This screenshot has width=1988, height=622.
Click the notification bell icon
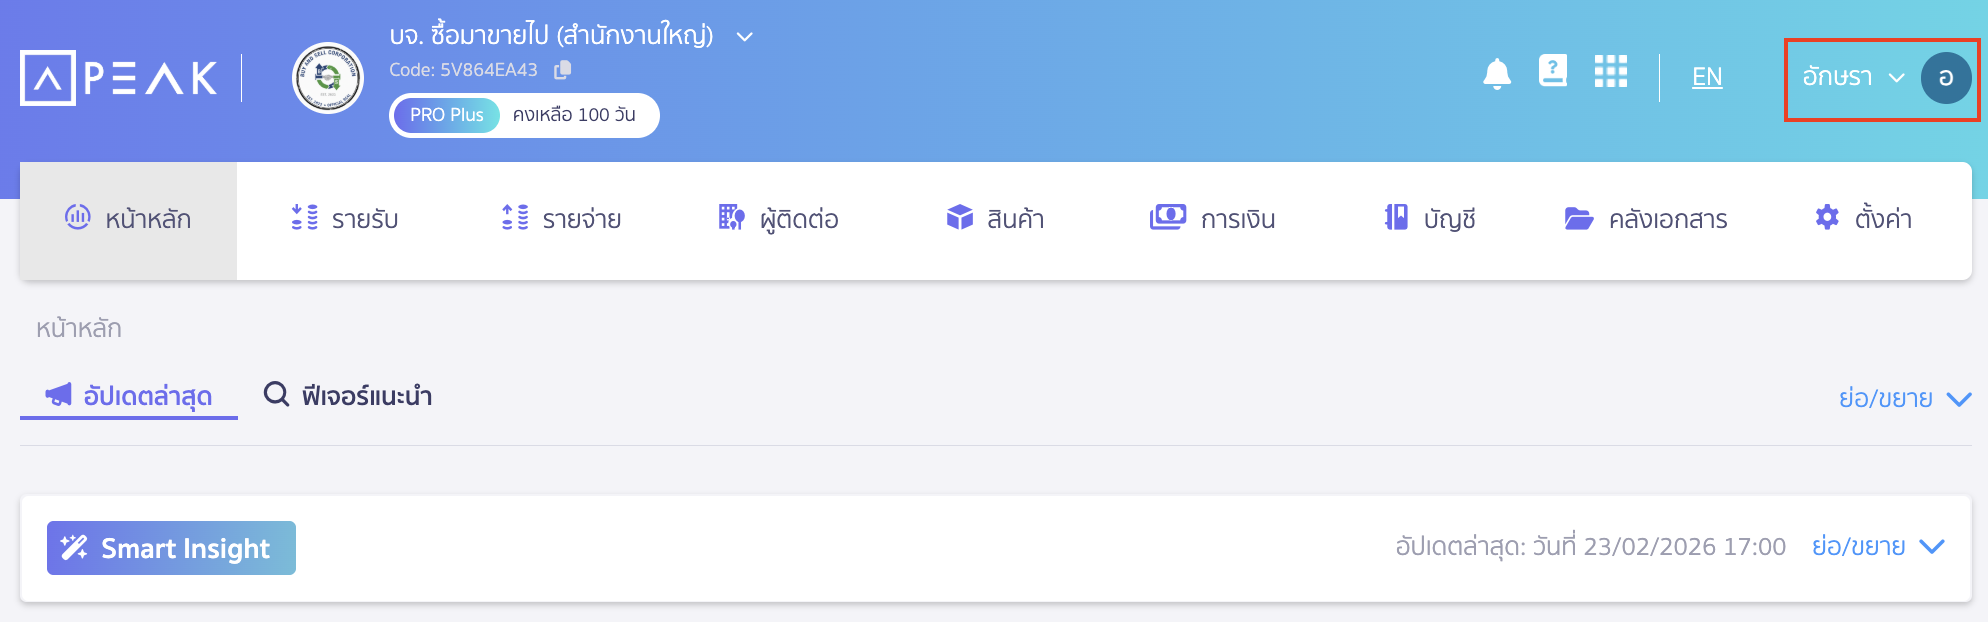(1496, 74)
